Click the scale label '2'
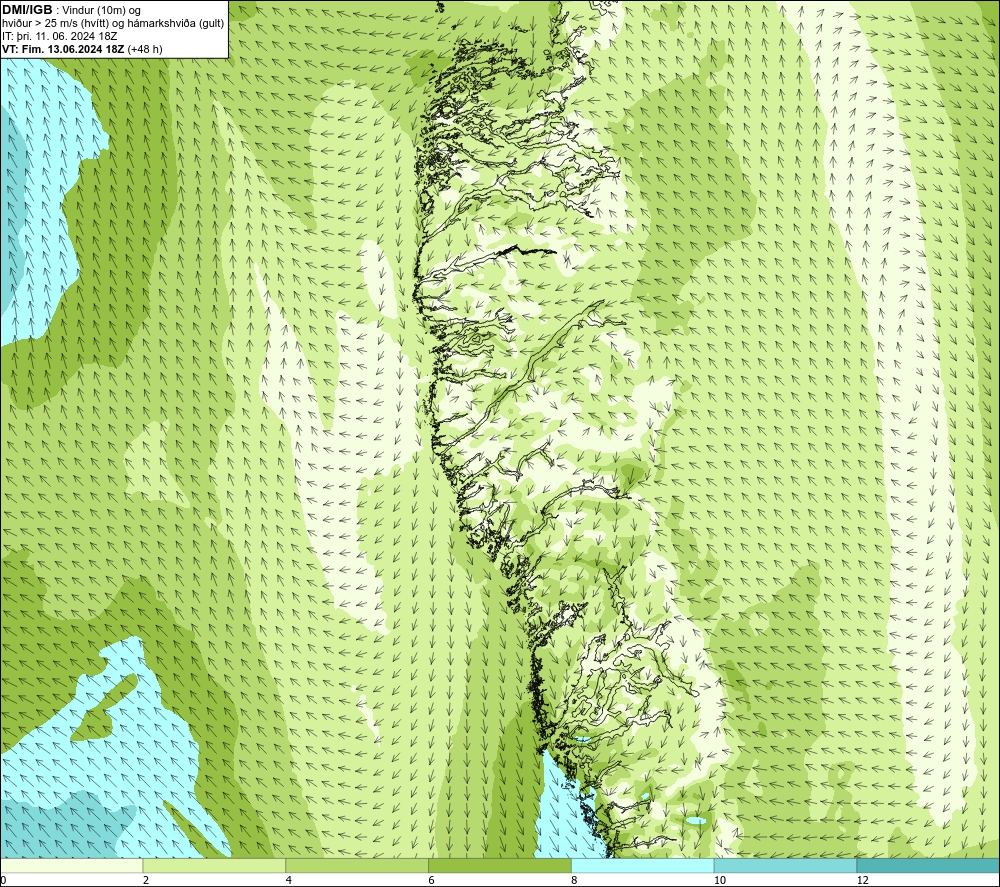Image resolution: width=1000 pixels, height=887 pixels. point(146,881)
